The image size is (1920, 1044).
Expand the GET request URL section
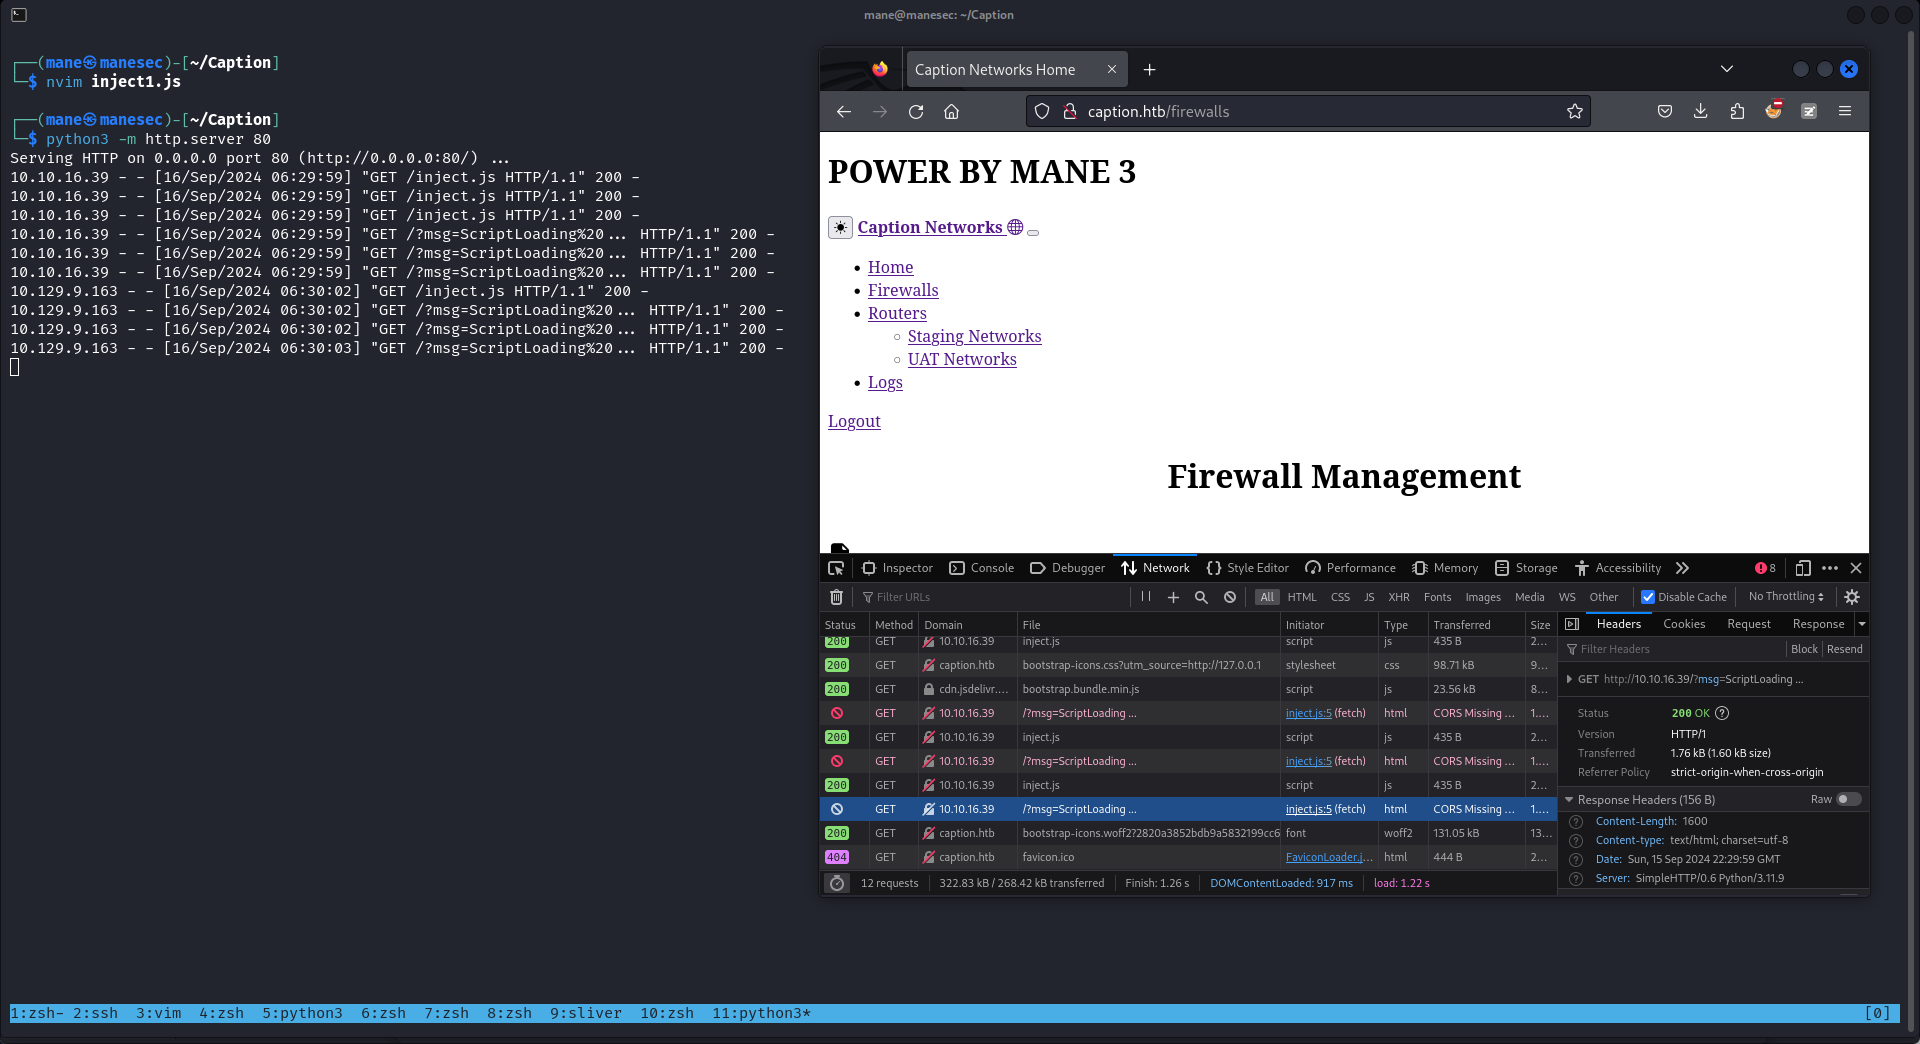click(x=1570, y=679)
